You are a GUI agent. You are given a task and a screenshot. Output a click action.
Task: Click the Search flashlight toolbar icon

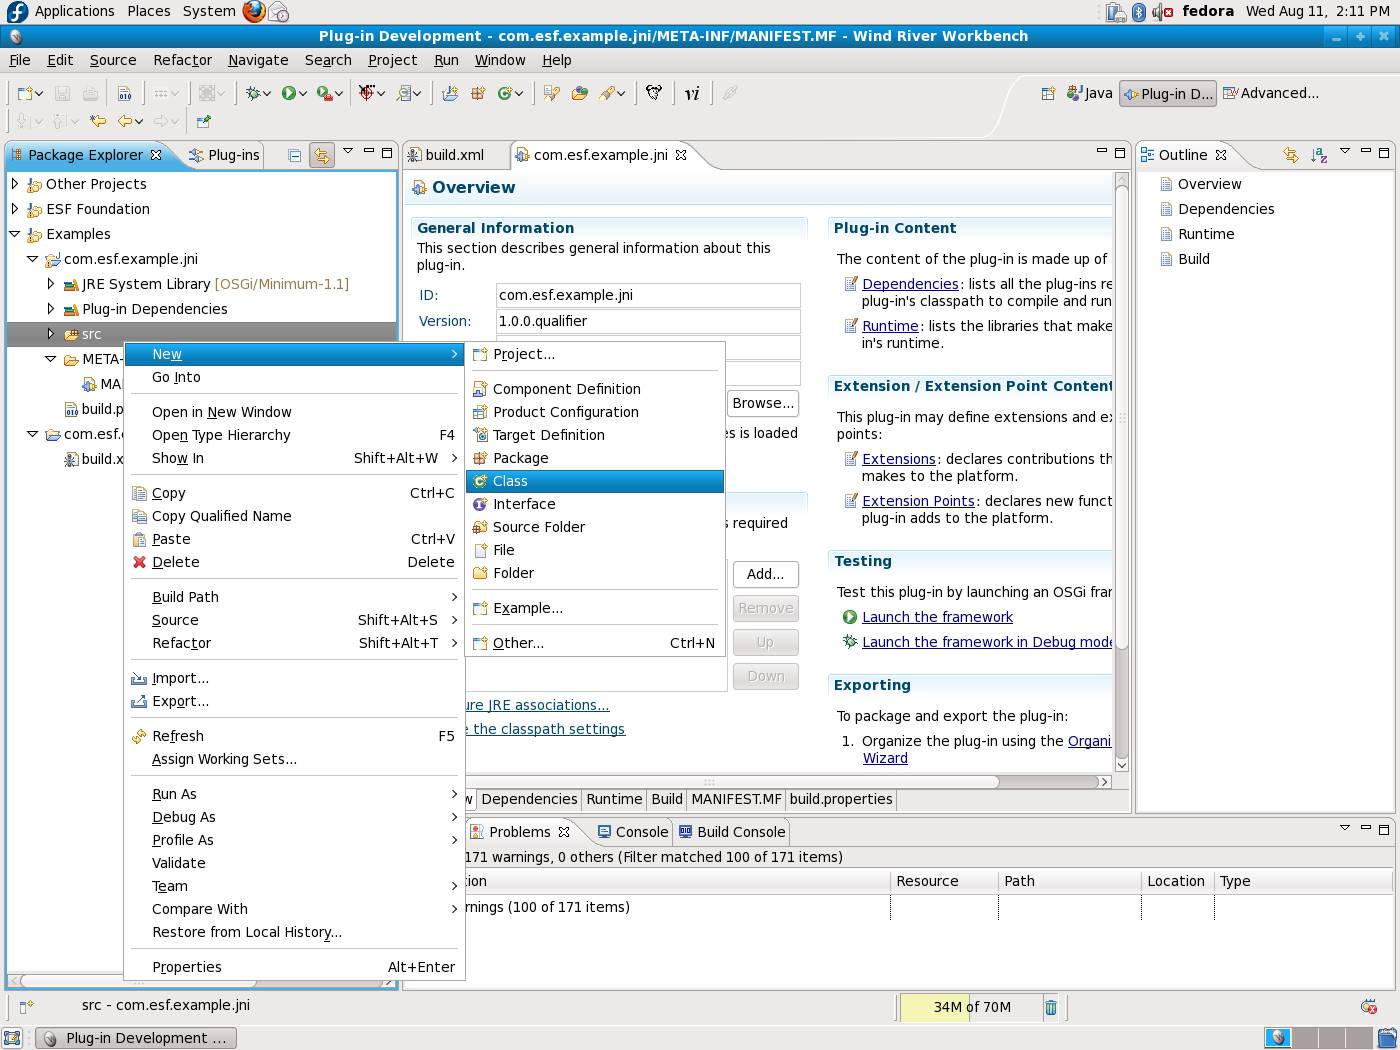(607, 93)
